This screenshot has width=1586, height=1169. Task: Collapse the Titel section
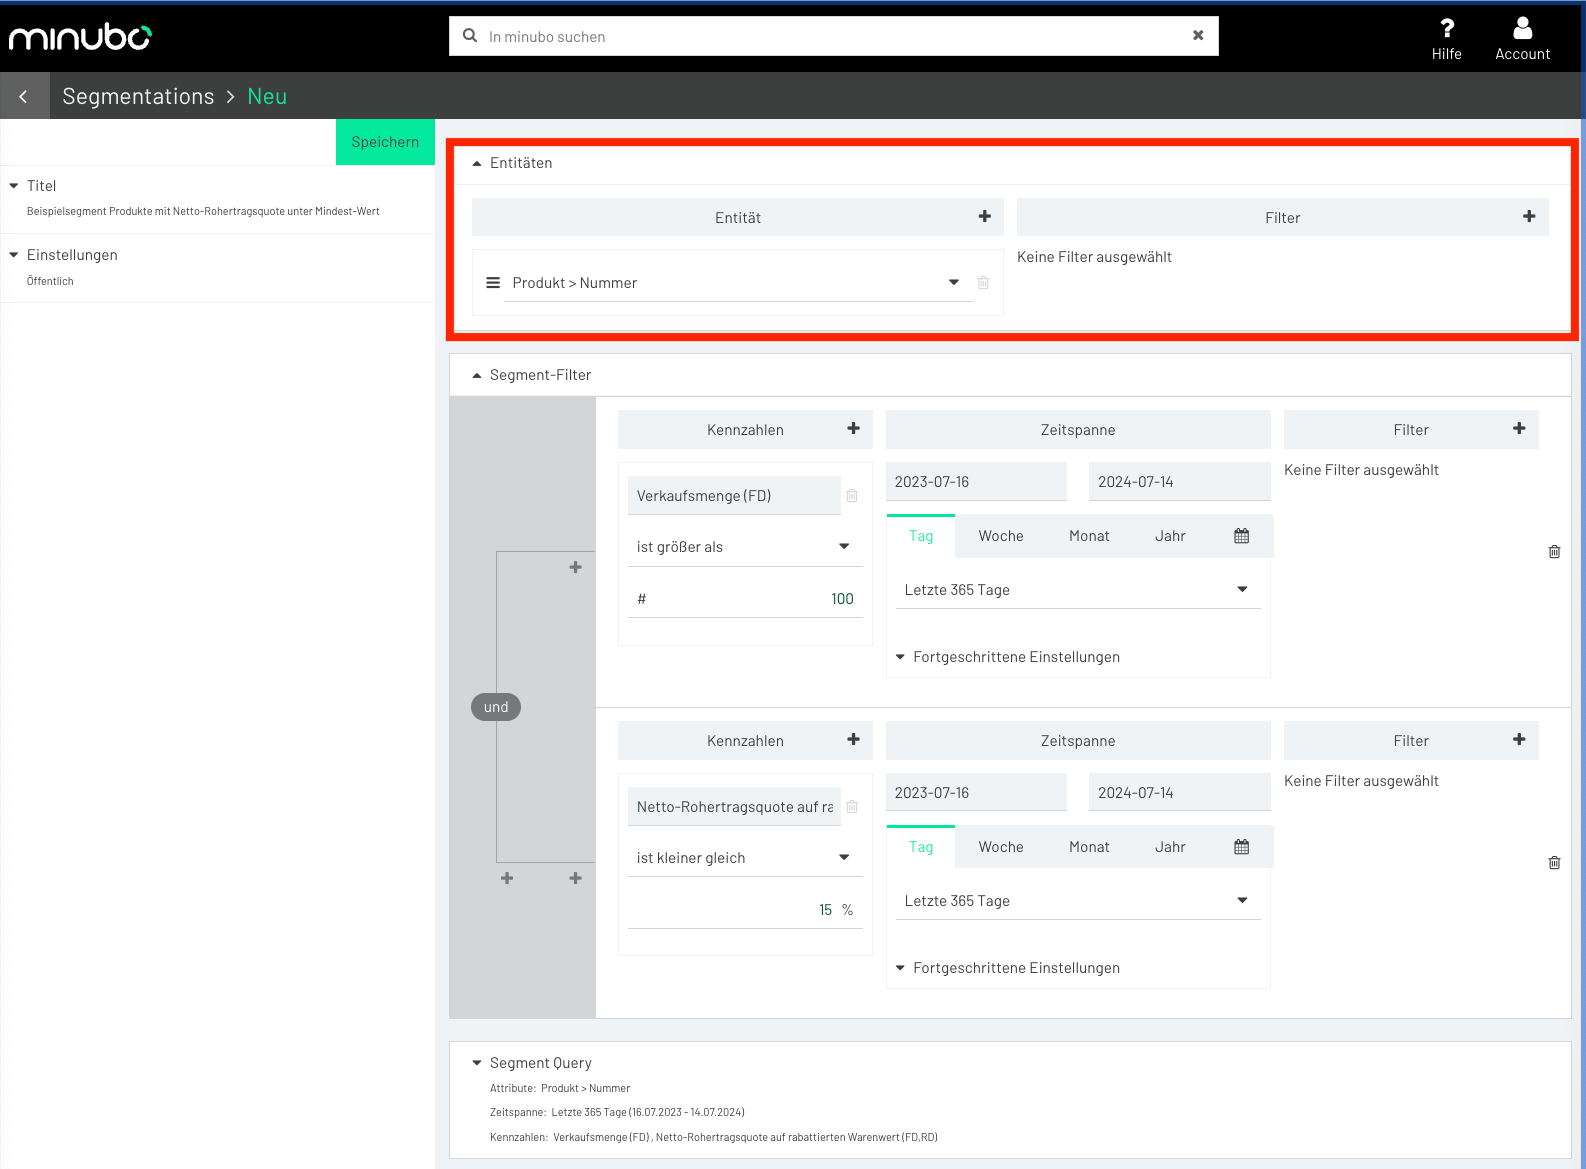[14, 186]
